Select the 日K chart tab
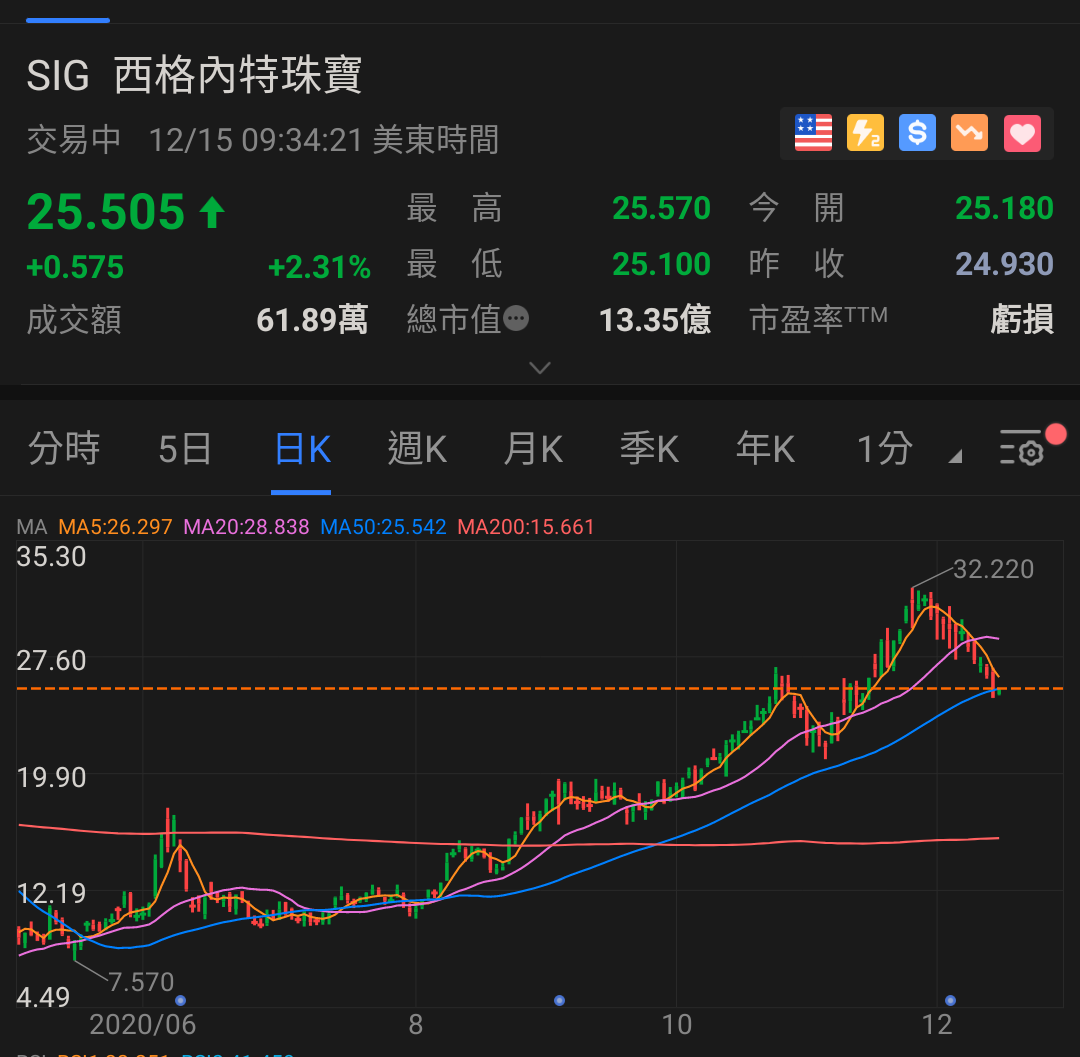This screenshot has width=1080, height=1057. (302, 449)
